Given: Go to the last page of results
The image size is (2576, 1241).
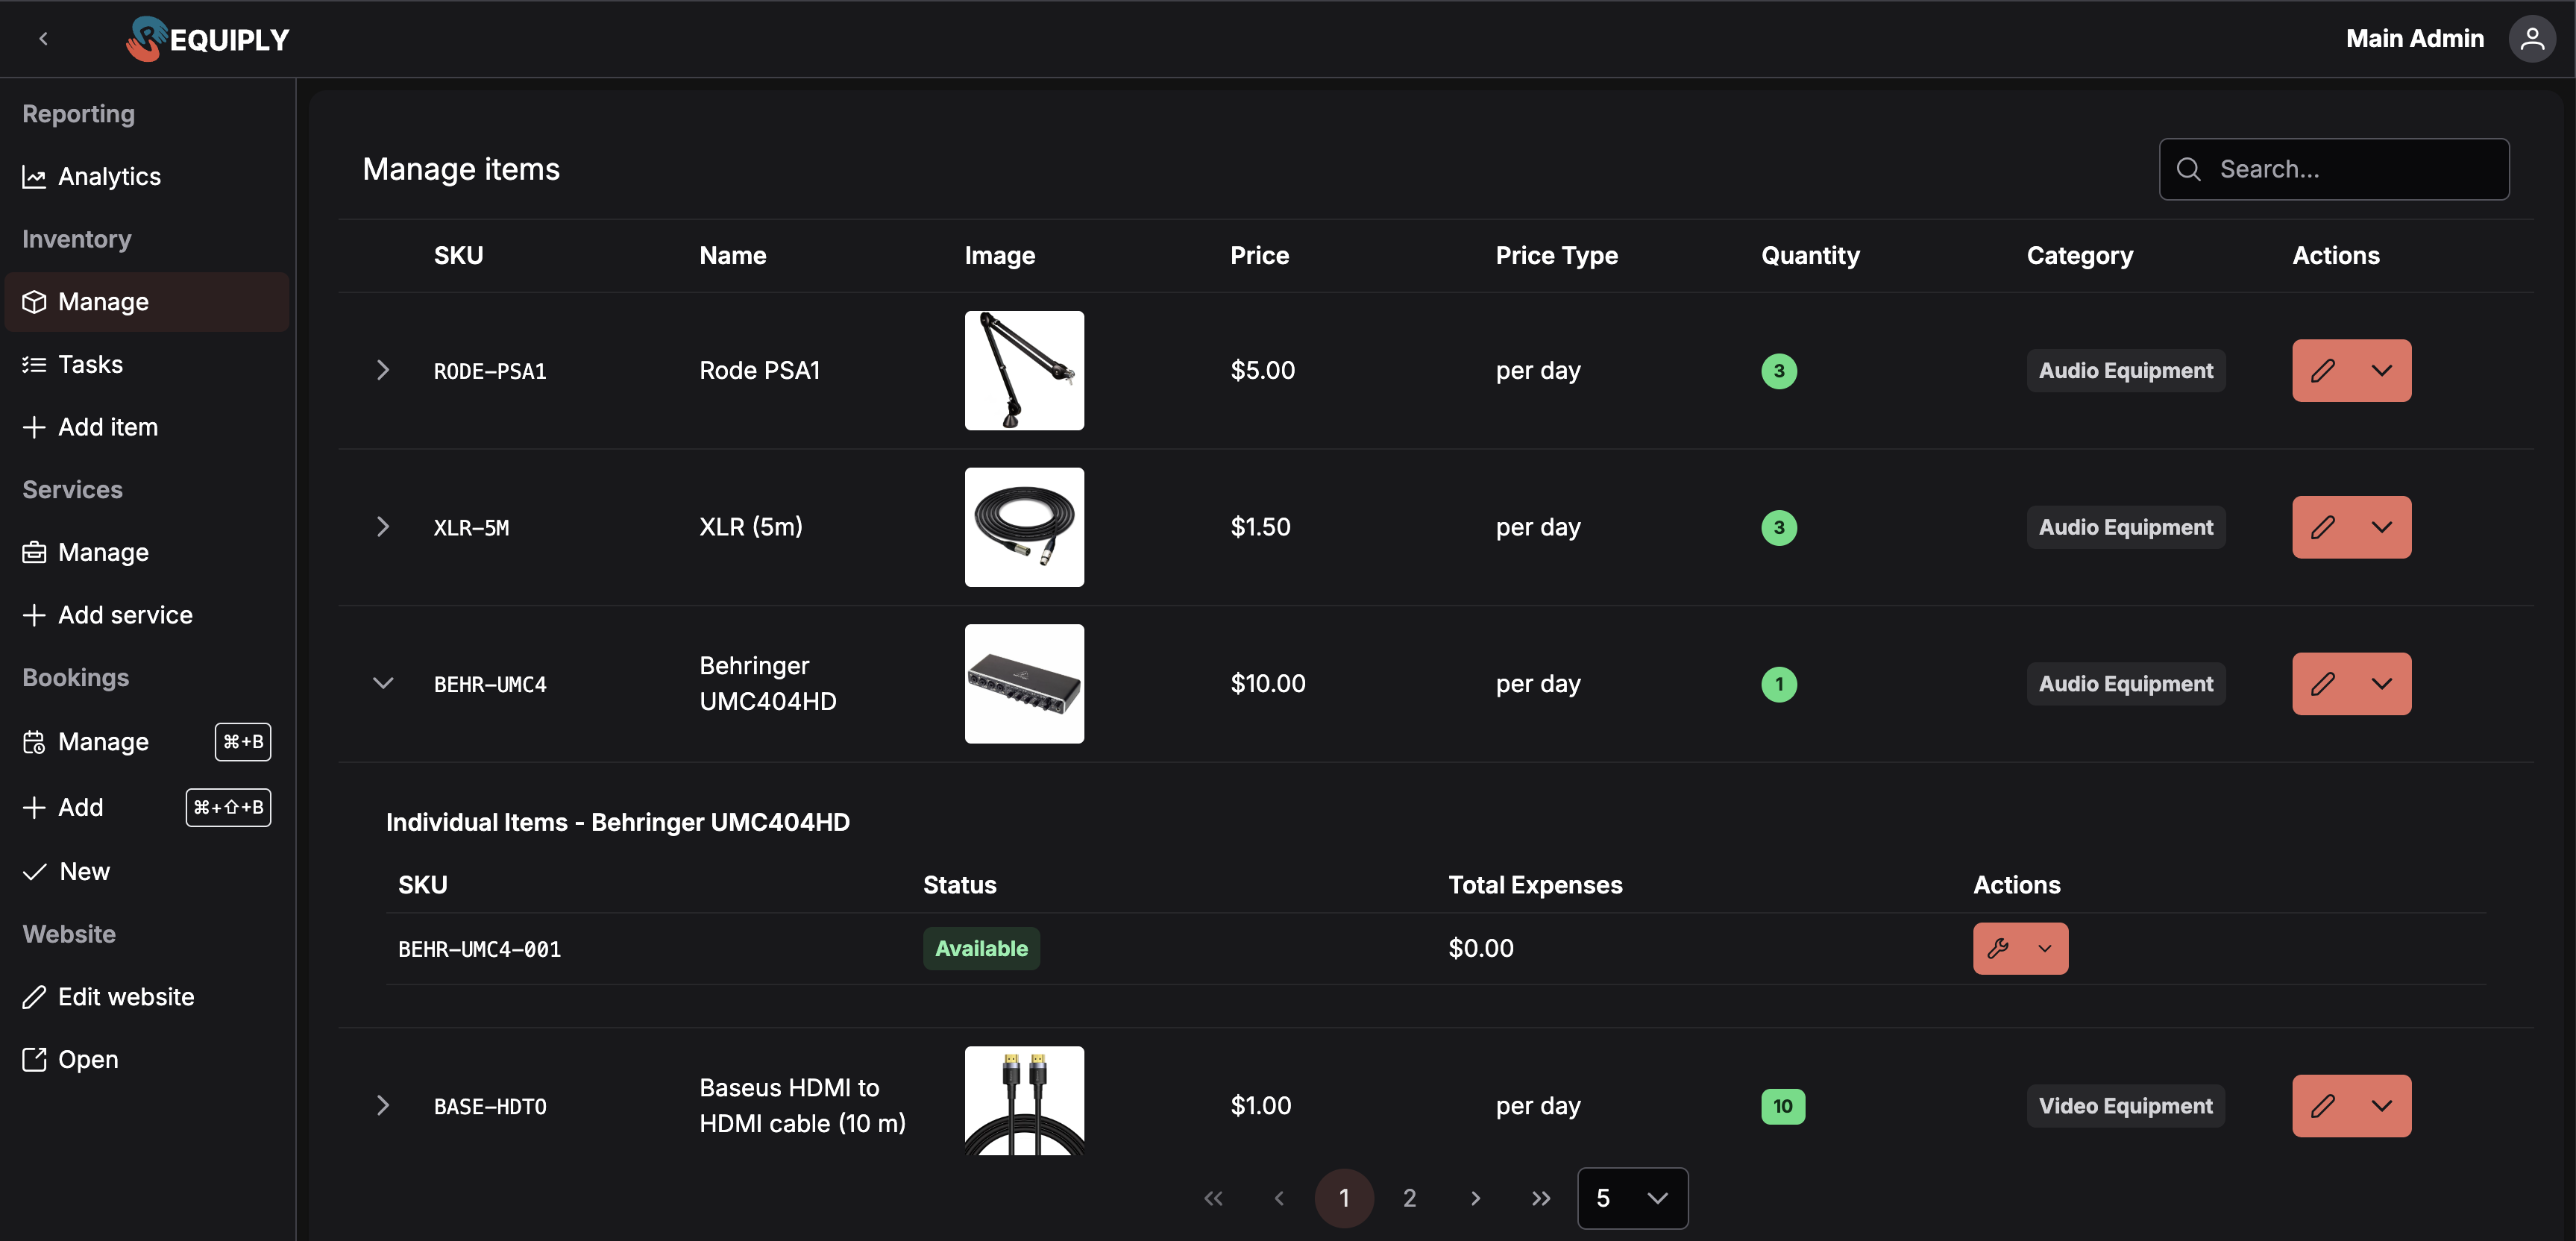Looking at the screenshot, I should (x=1540, y=1198).
